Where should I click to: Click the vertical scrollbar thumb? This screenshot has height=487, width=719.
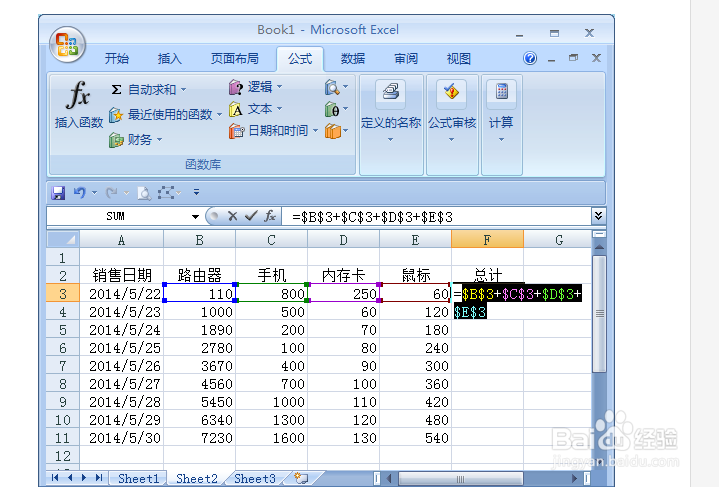coord(599,314)
